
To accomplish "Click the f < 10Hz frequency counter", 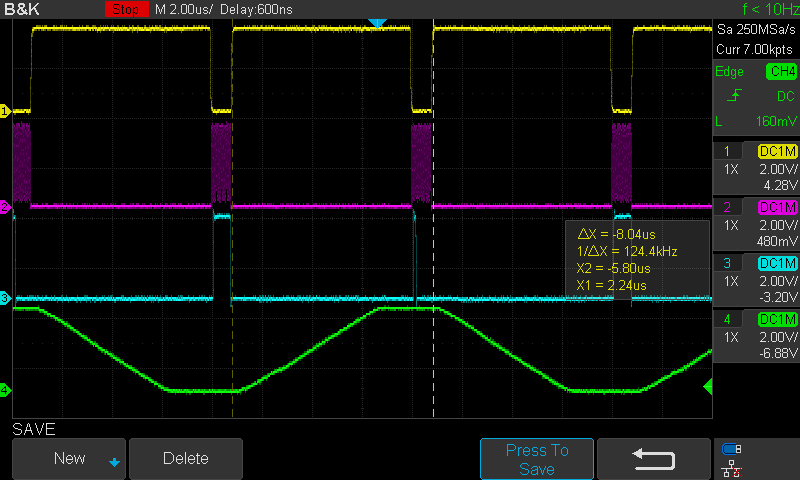I will point(771,9).
